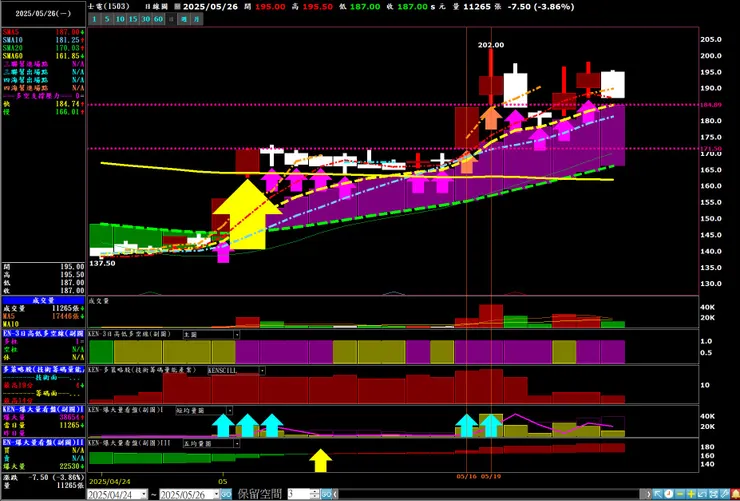Click the yellow arrow in 五均量圖 panel
740x501 pixels.
coord(320,460)
